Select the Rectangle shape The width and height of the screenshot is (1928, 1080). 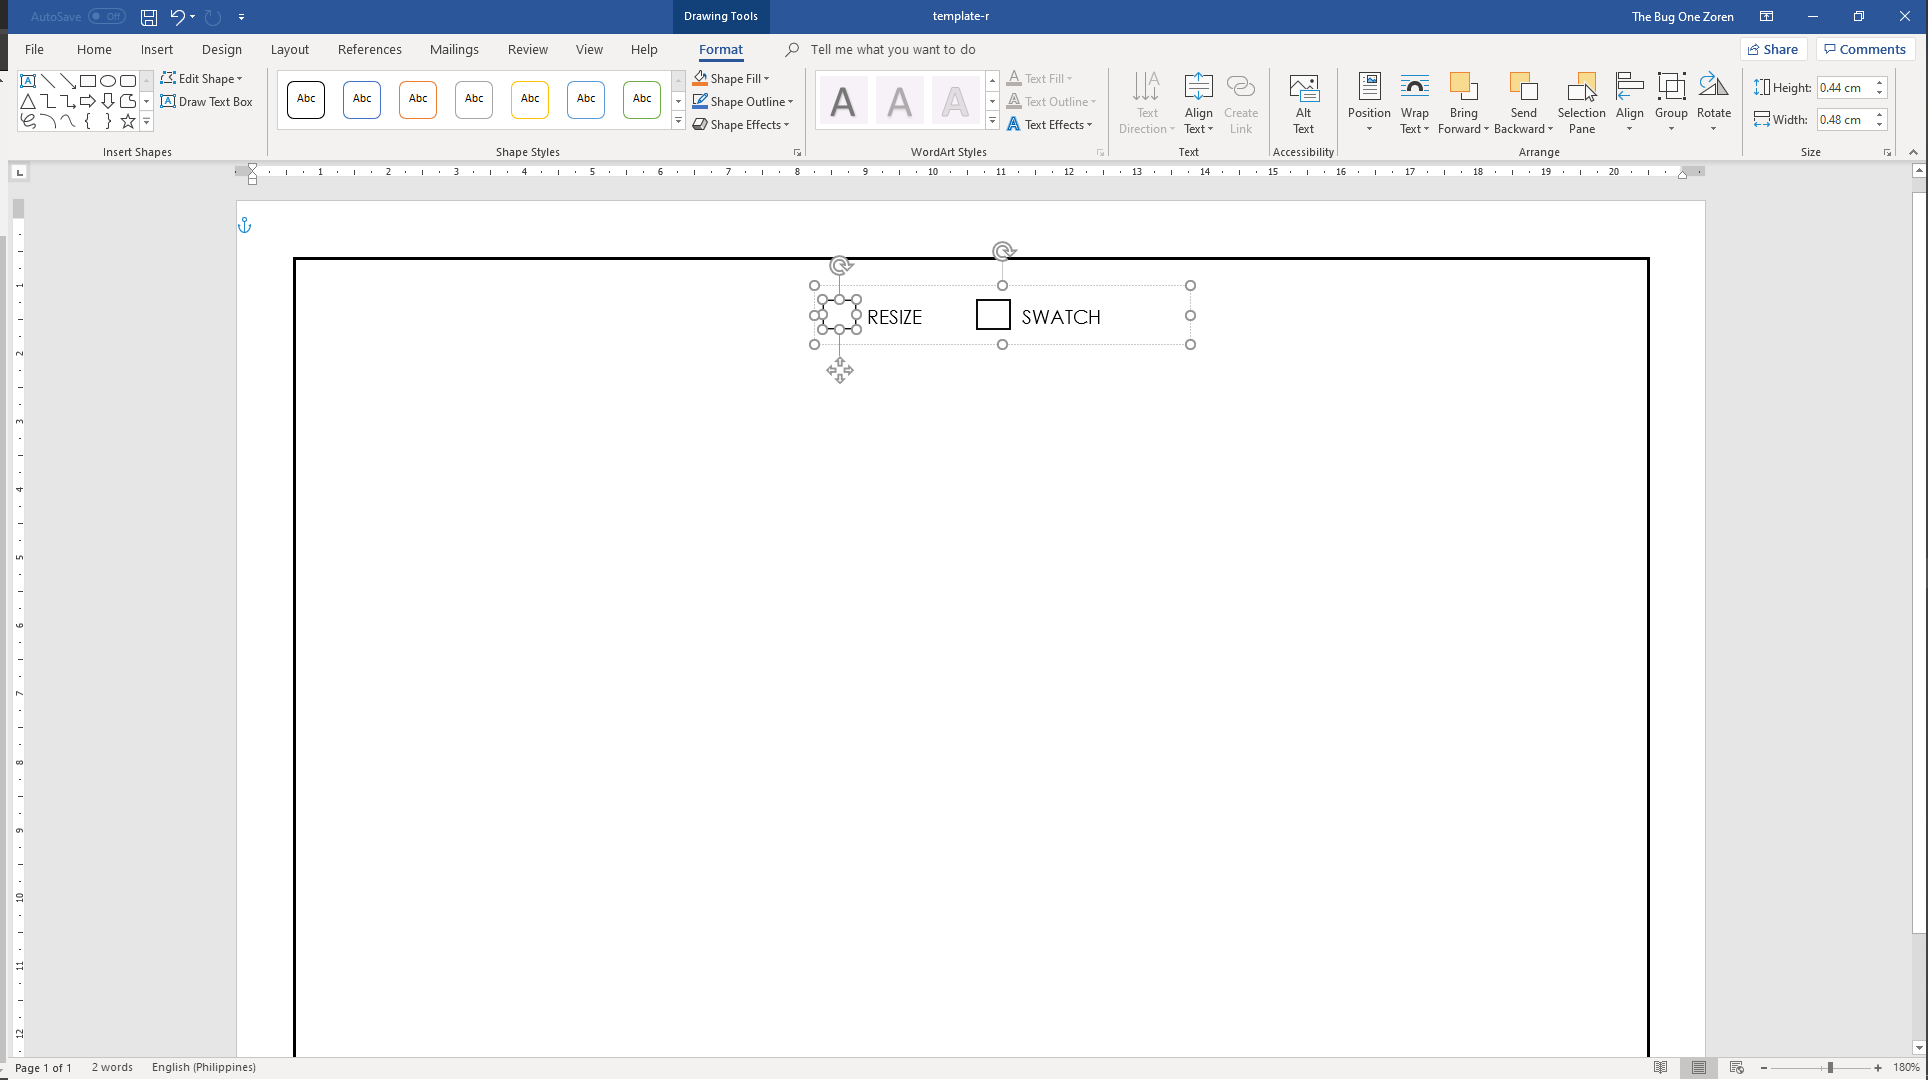[x=88, y=81]
